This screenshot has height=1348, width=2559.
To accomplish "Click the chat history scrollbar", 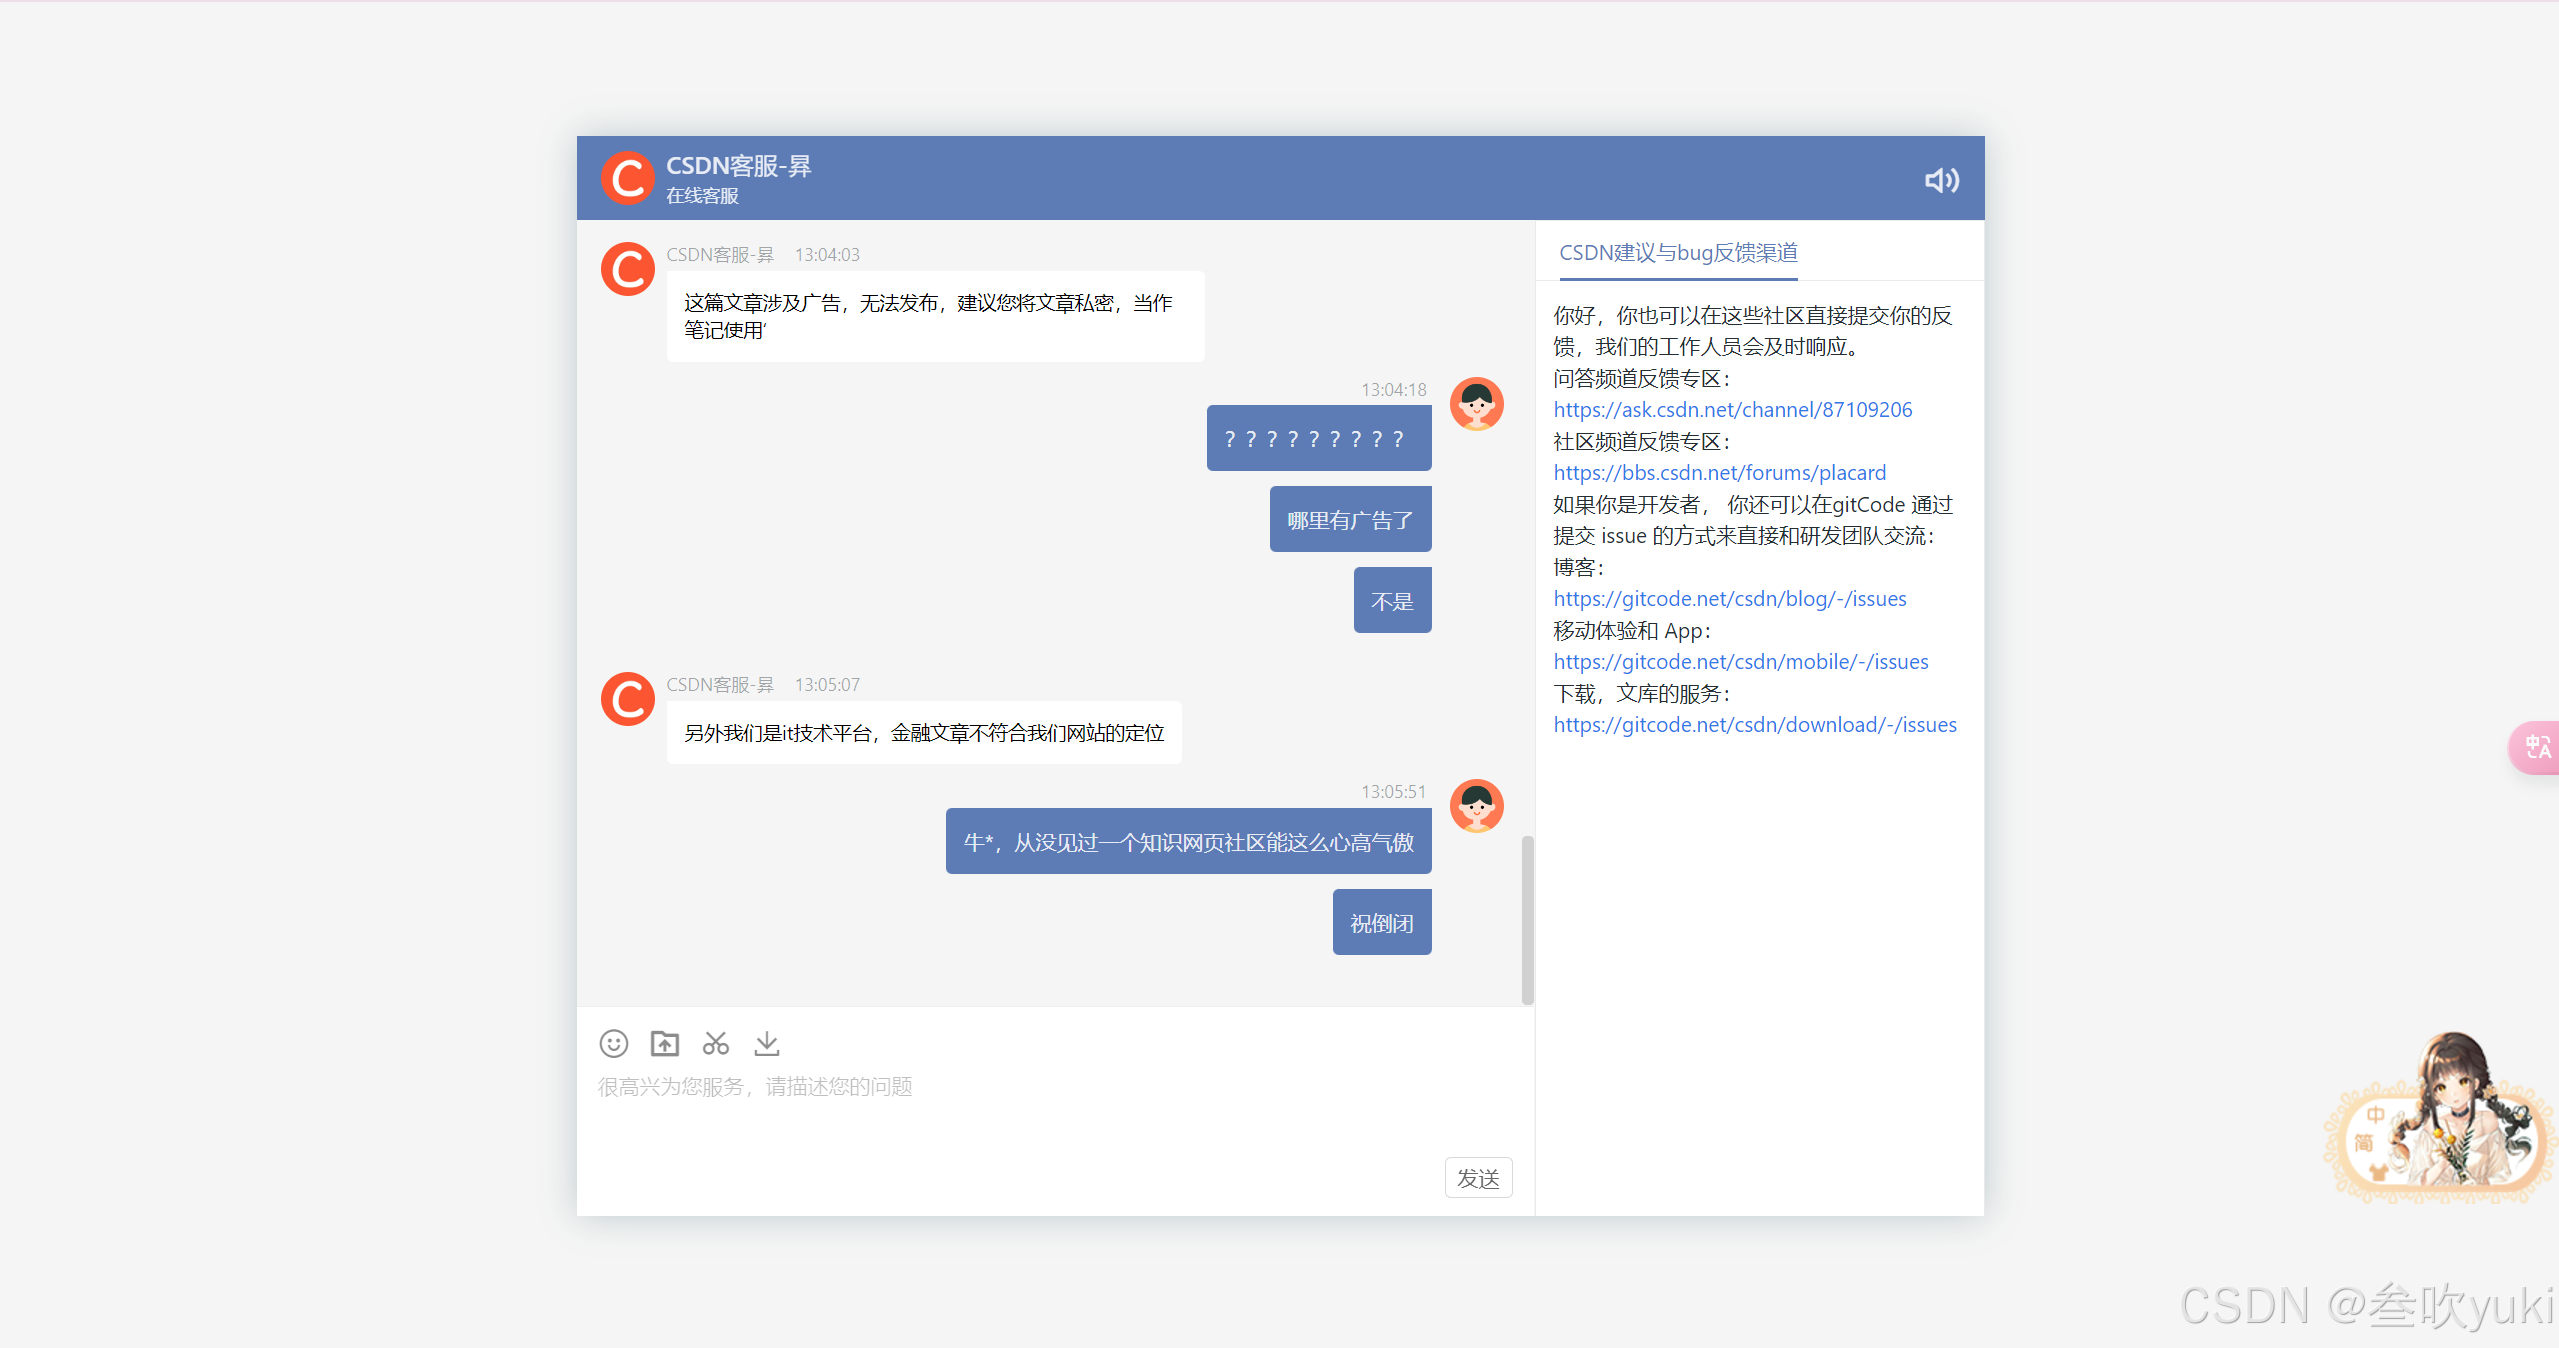I will (1527, 918).
